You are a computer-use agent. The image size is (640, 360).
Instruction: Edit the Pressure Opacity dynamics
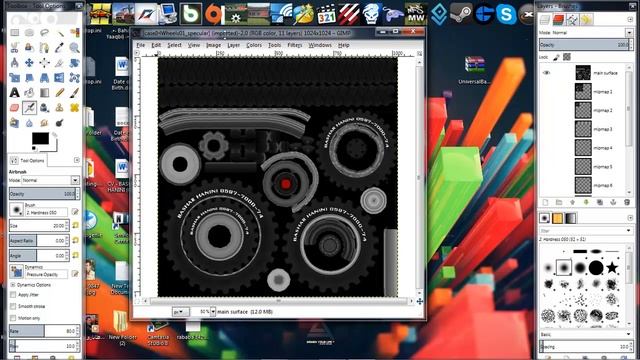tap(75, 274)
